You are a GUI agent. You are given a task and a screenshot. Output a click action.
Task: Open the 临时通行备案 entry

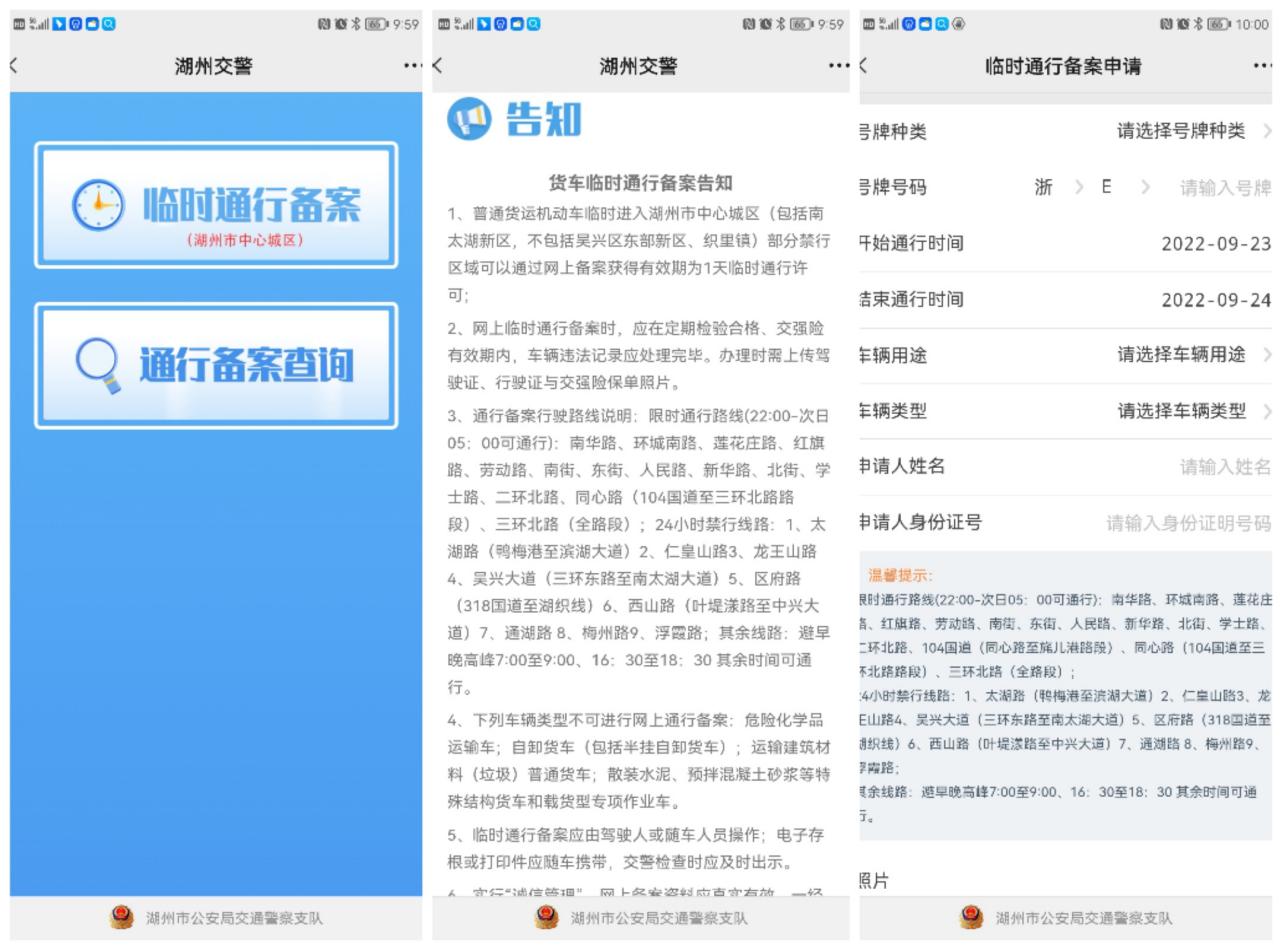tap(216, 206)
